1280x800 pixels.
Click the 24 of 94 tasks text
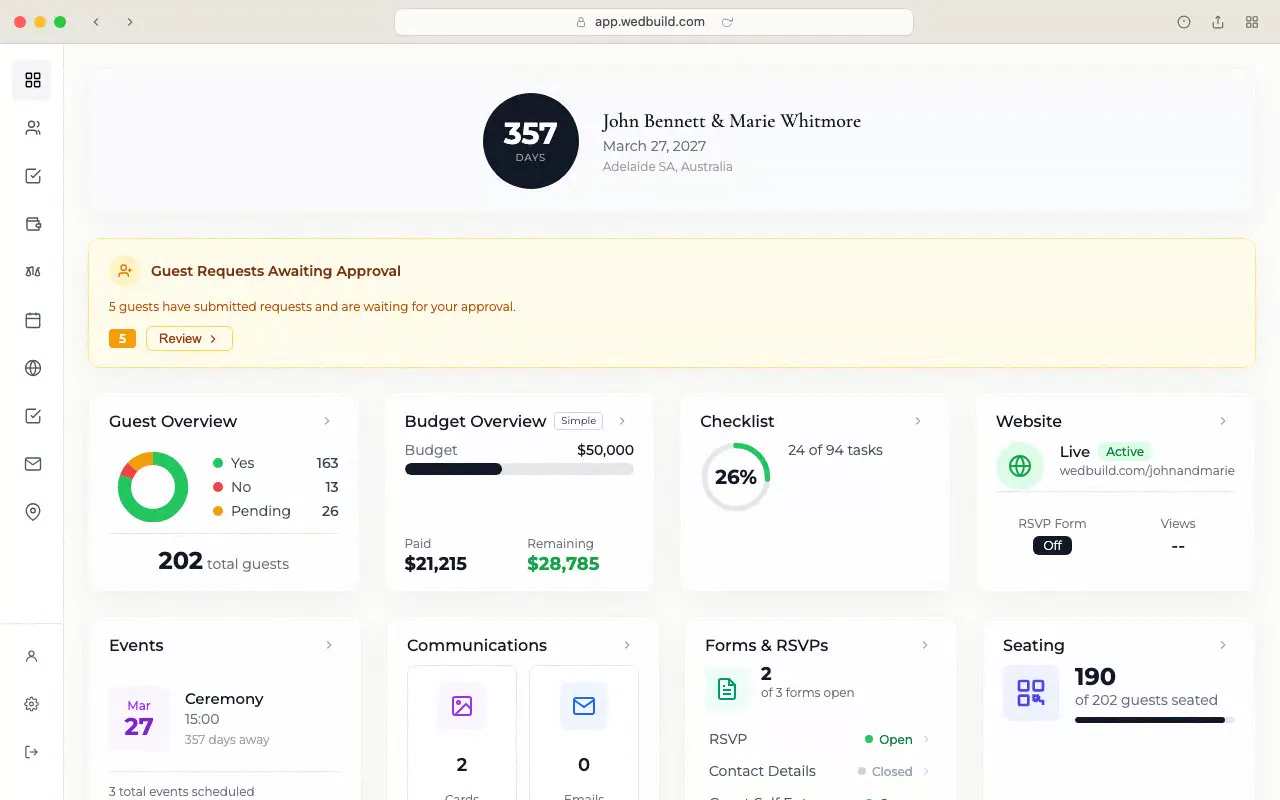pos(835,450)
